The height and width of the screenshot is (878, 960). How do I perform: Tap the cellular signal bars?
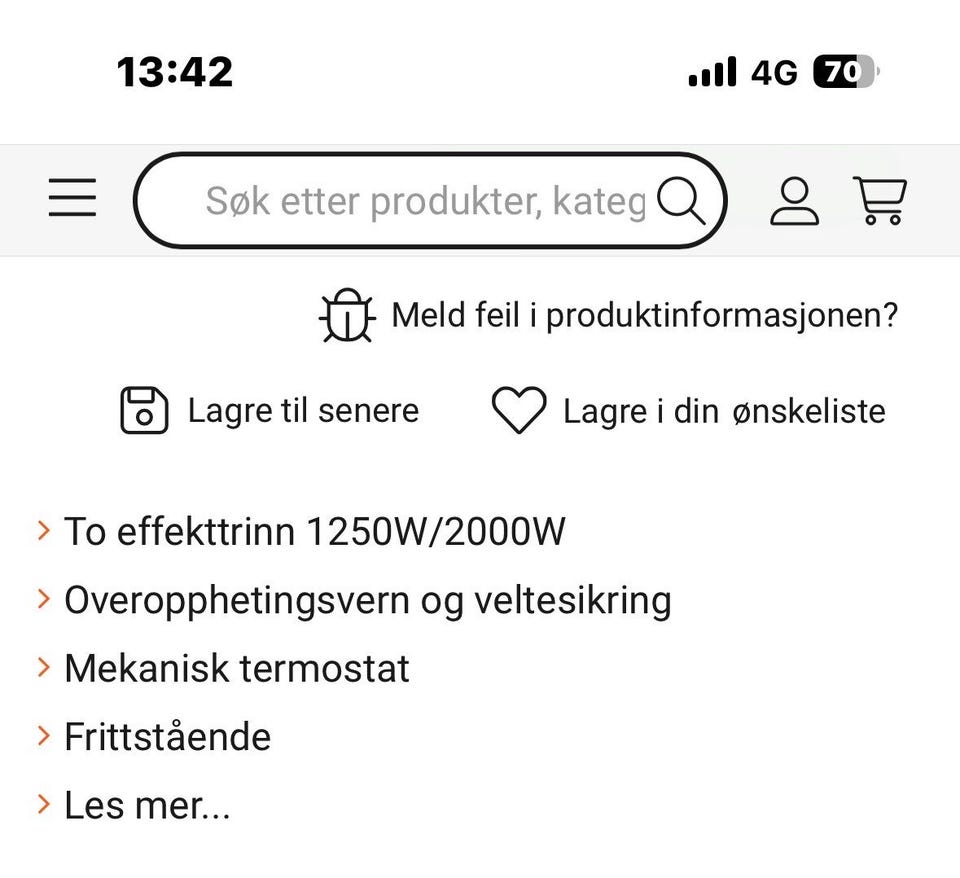(x=713, y=72)
